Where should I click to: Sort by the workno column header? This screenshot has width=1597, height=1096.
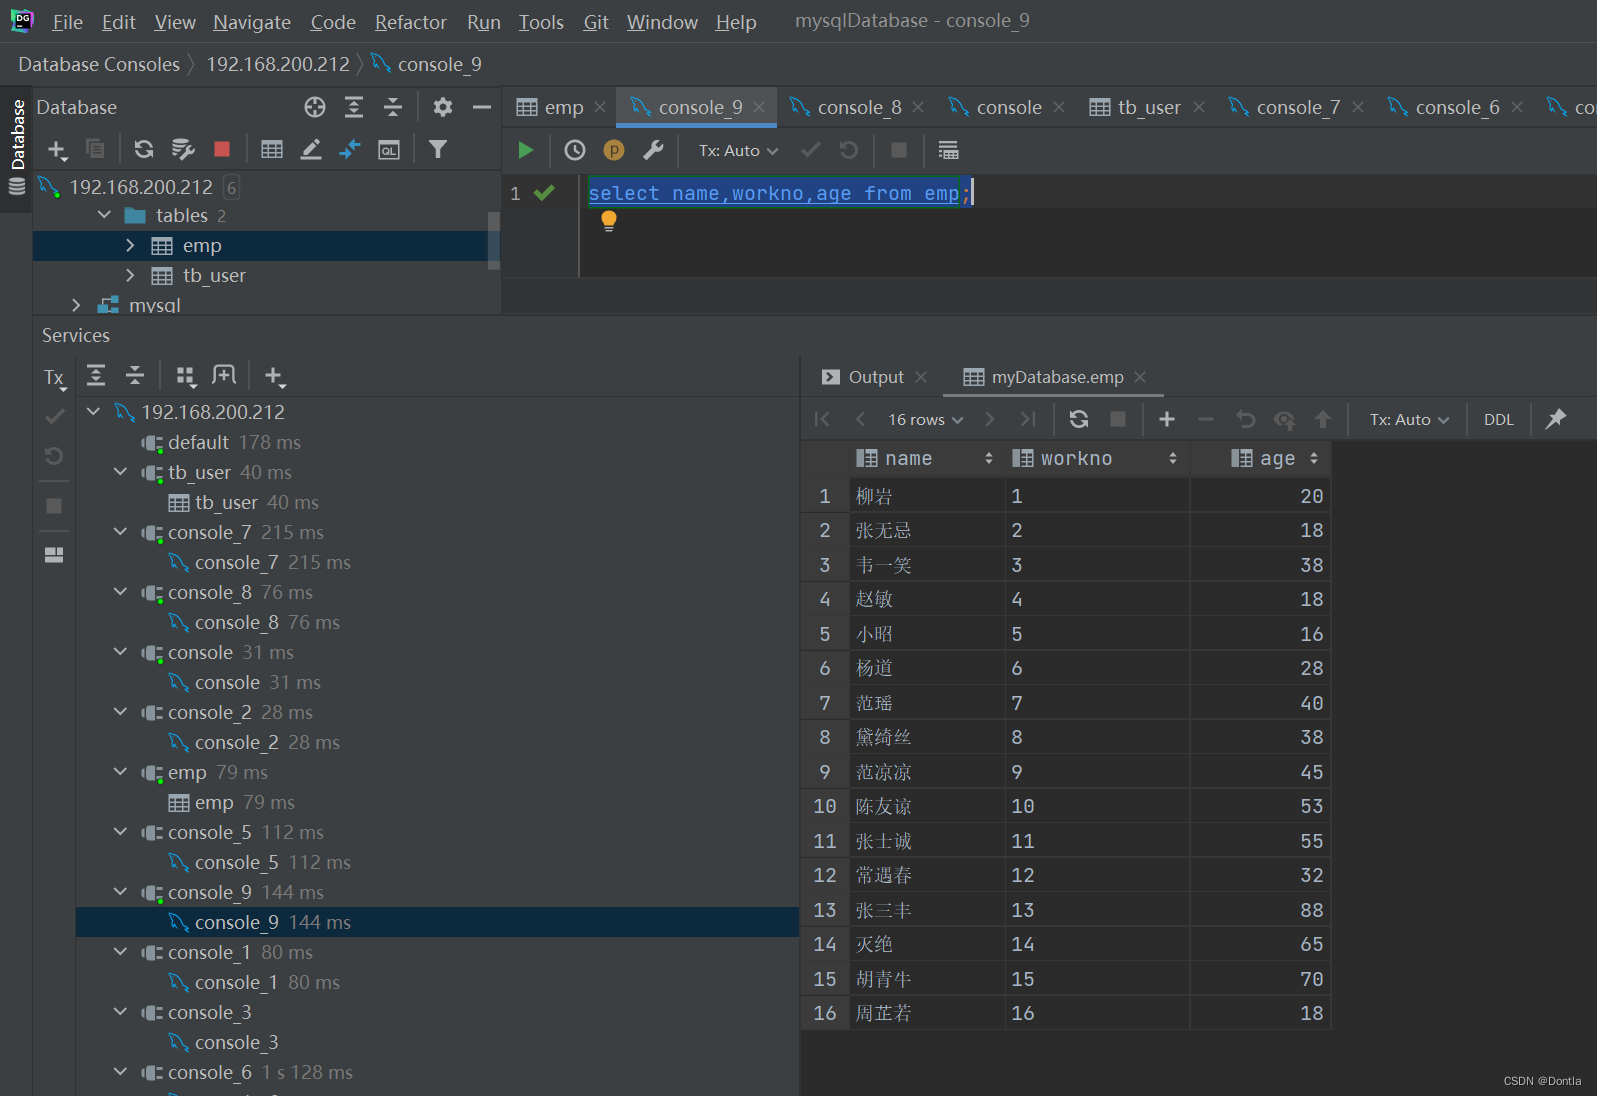click(x=1097, y=458)
